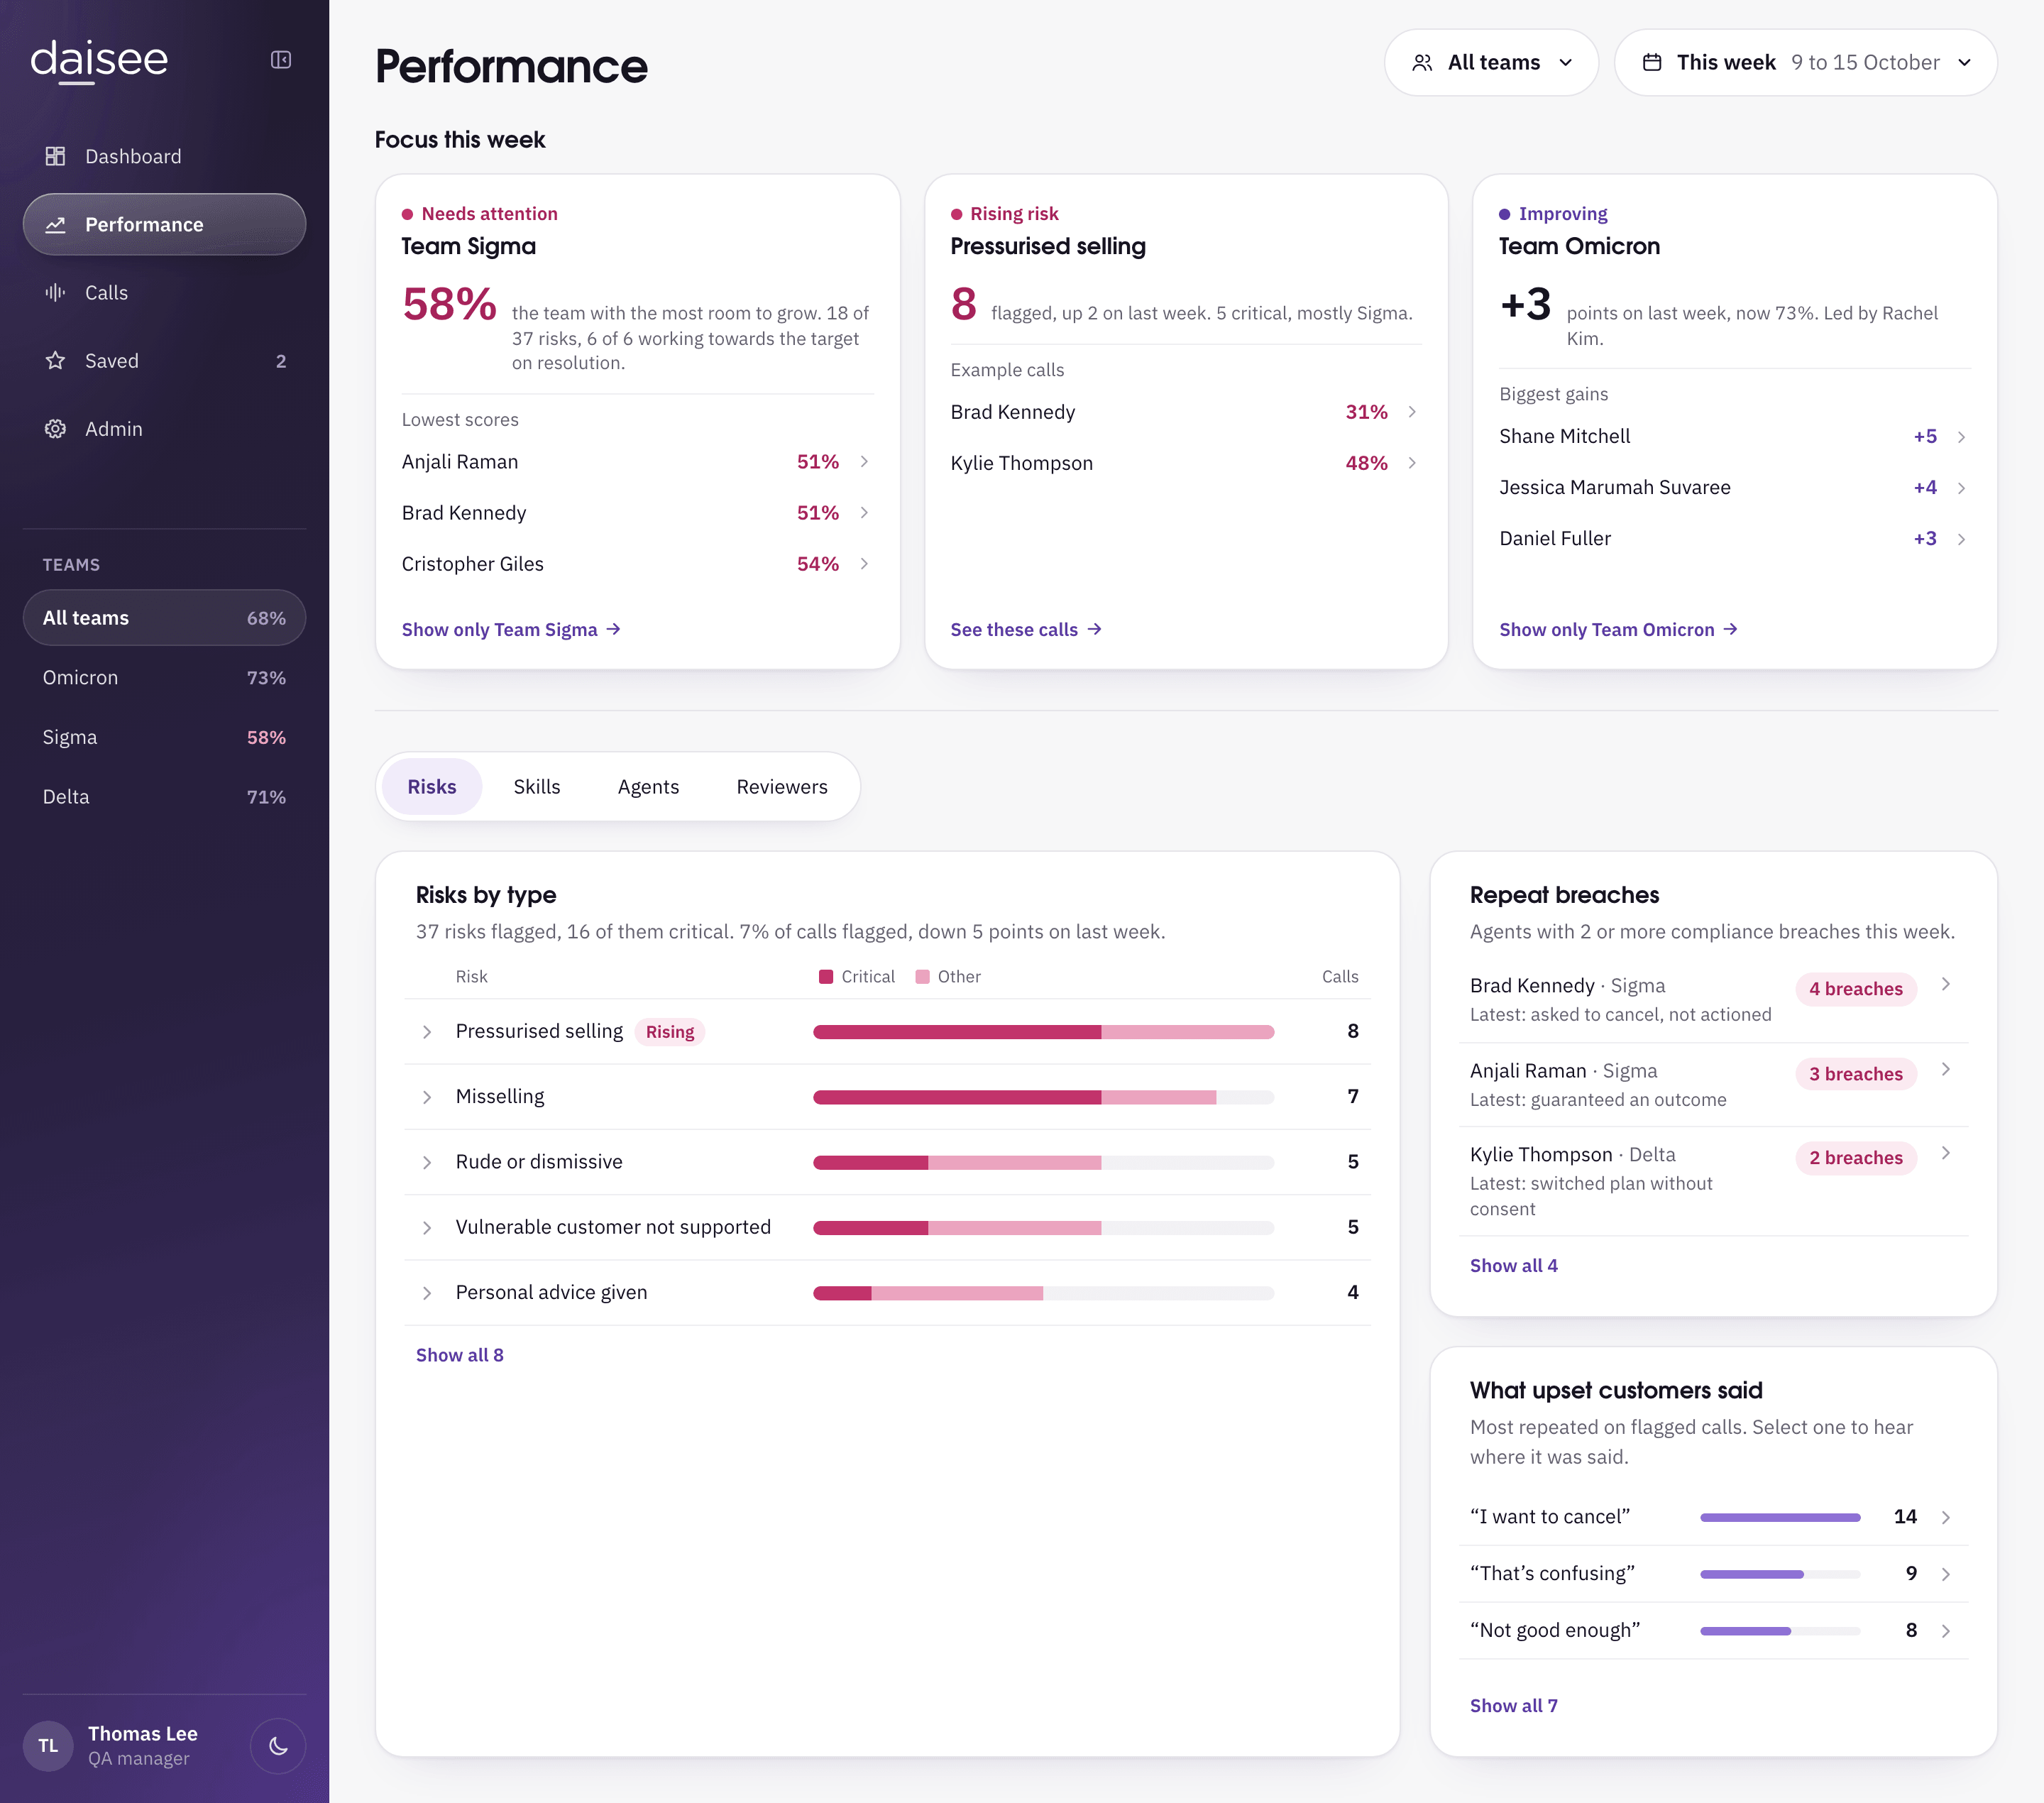Expand the Rude or dismissive row

(427, 1162)
